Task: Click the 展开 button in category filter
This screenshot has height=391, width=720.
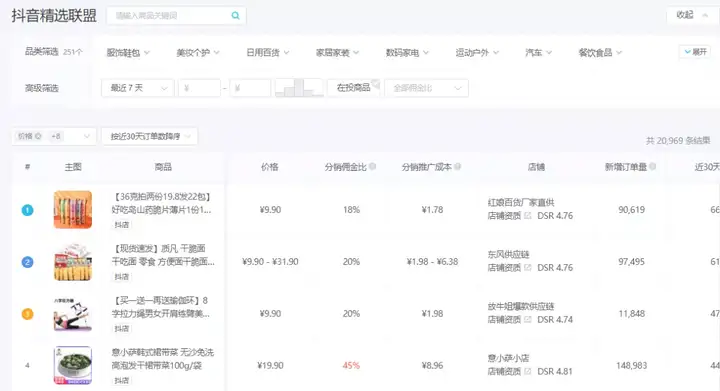Action: click(x=695, y=52)
